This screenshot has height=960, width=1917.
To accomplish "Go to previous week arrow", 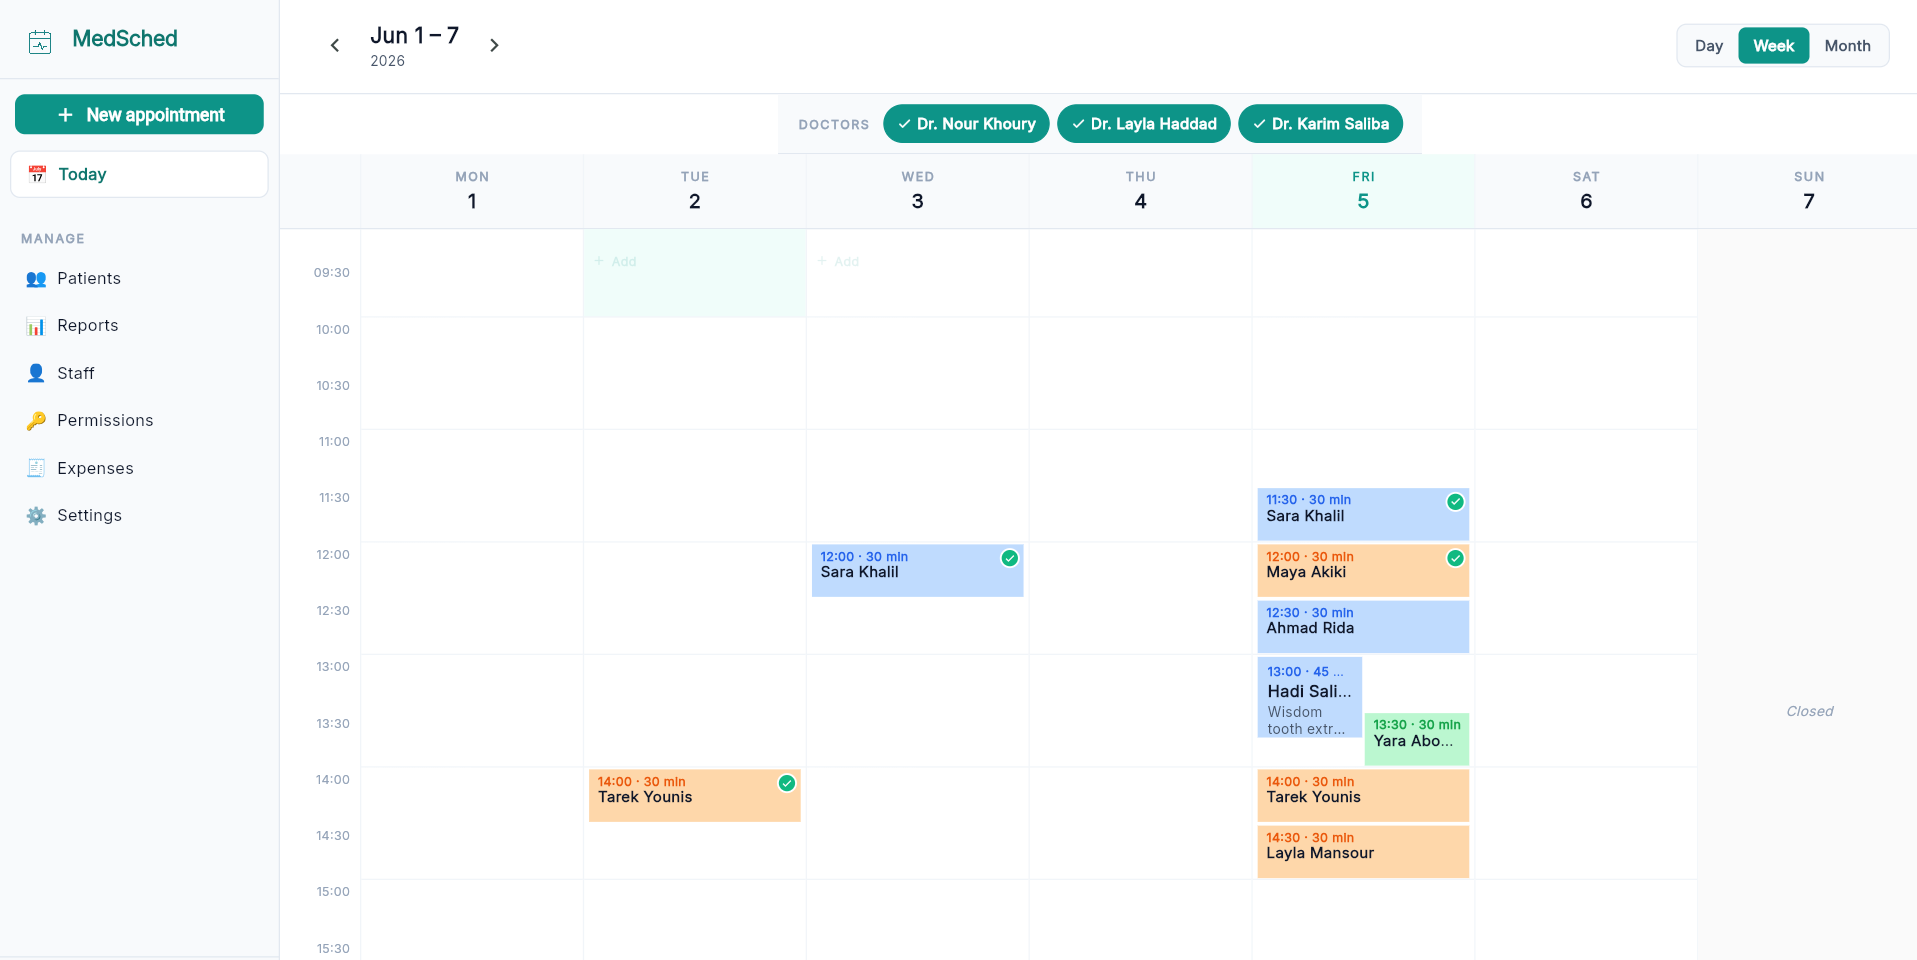I will pyautogui.click(x=335, y=45).
